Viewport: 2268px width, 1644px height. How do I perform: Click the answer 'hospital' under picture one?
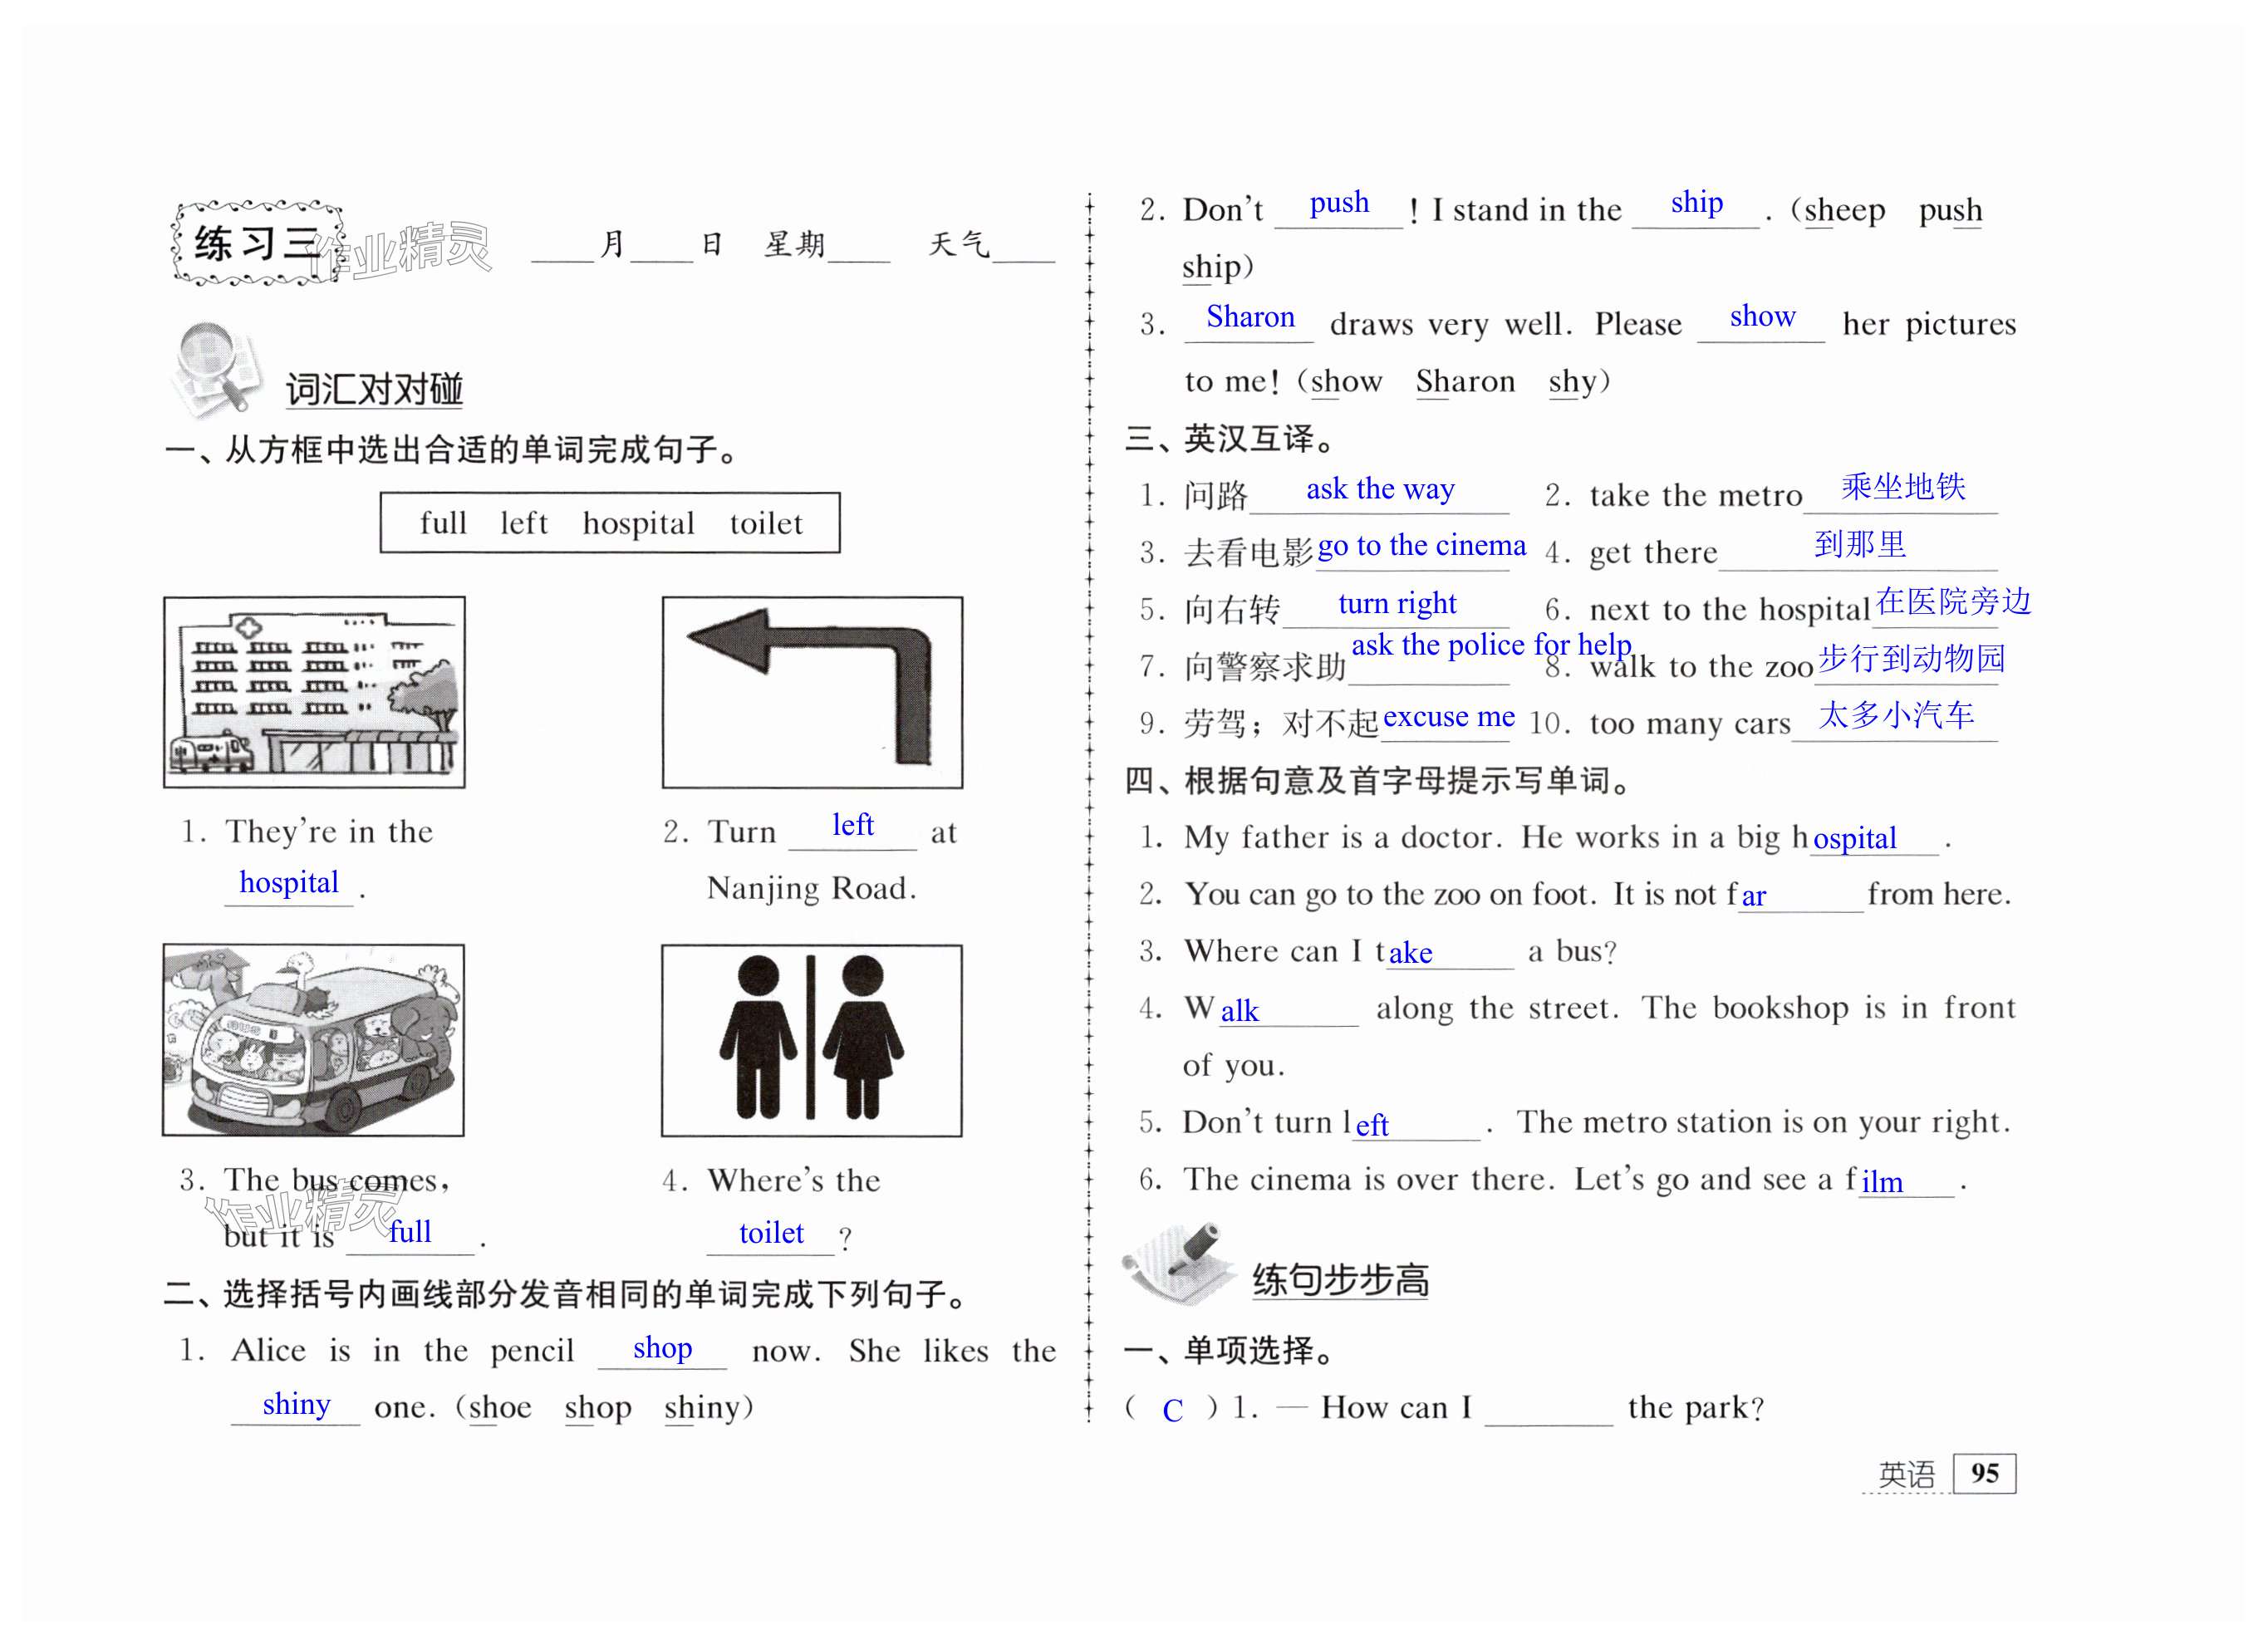click(289, 883)
